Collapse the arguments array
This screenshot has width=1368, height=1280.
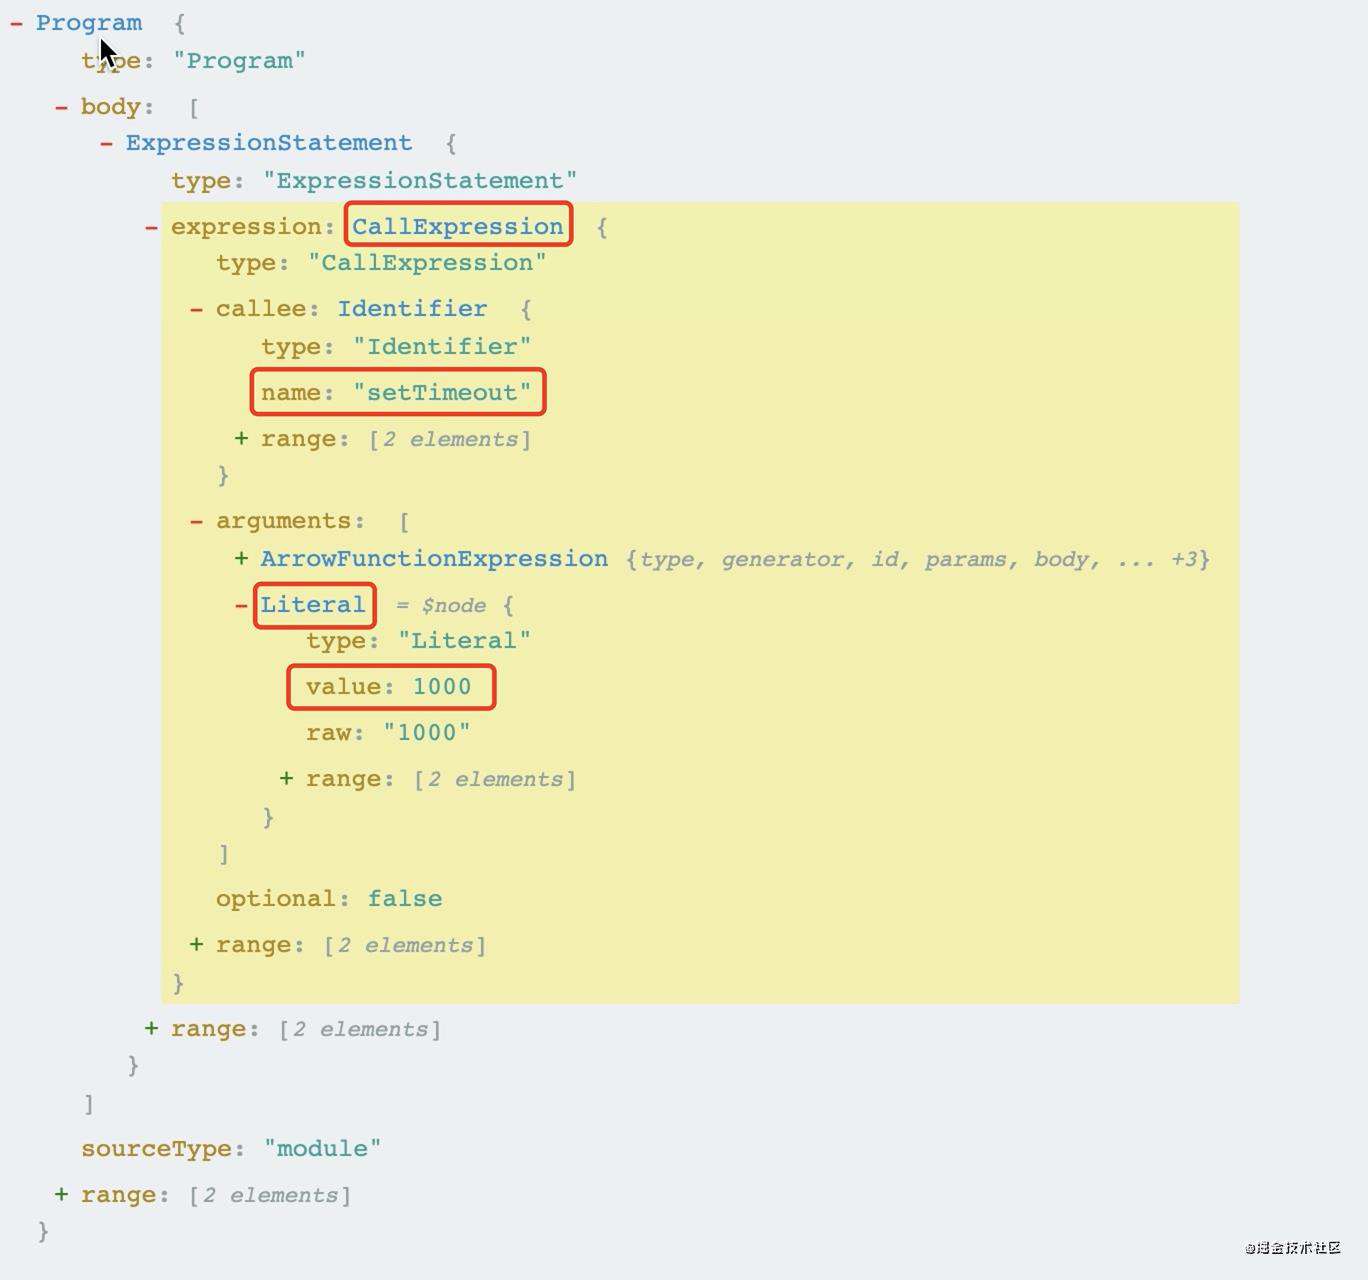point(196,521)
